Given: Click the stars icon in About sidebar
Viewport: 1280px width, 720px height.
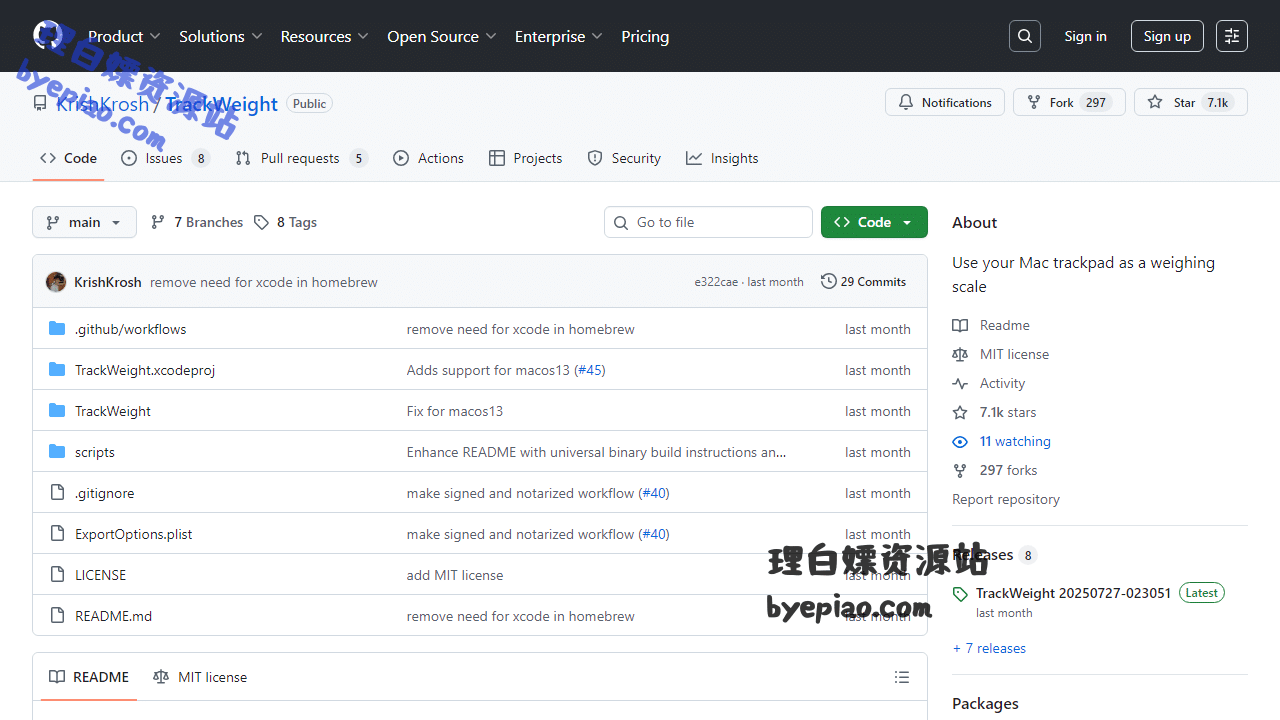Looking at the screenshot, I should (960, 412).
